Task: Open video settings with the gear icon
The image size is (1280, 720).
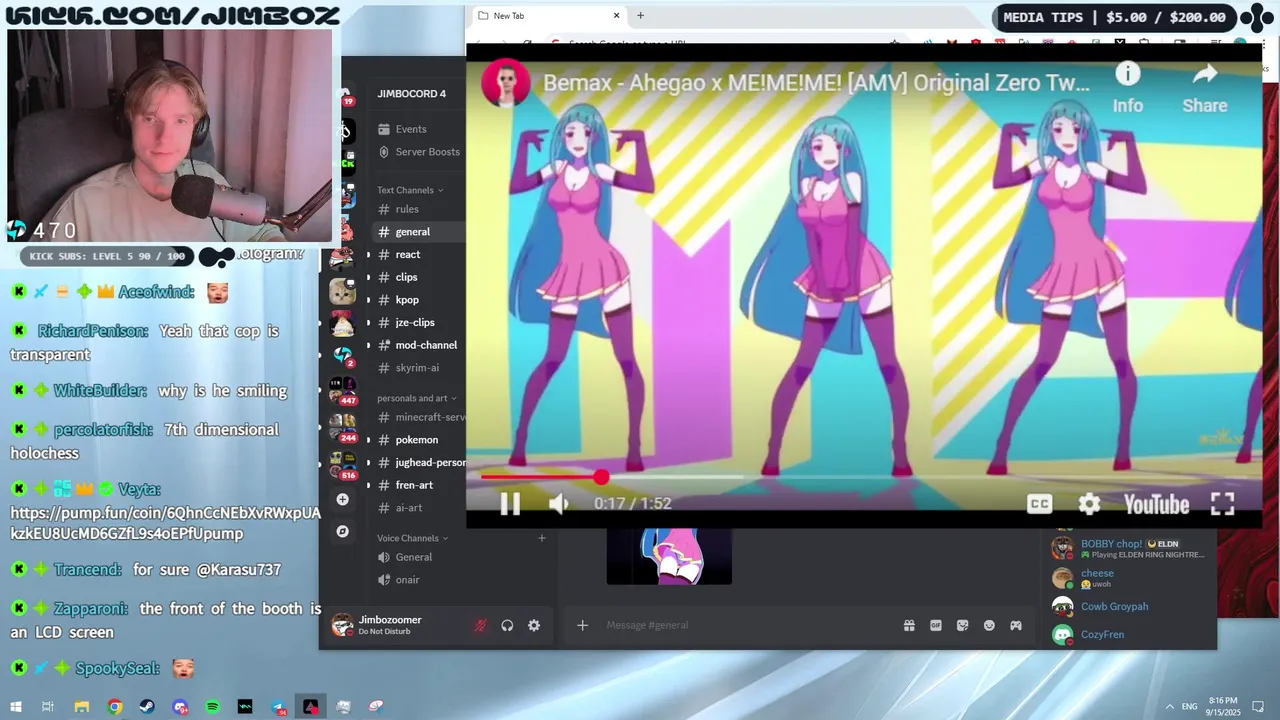Action: [x=1089, y=504]
